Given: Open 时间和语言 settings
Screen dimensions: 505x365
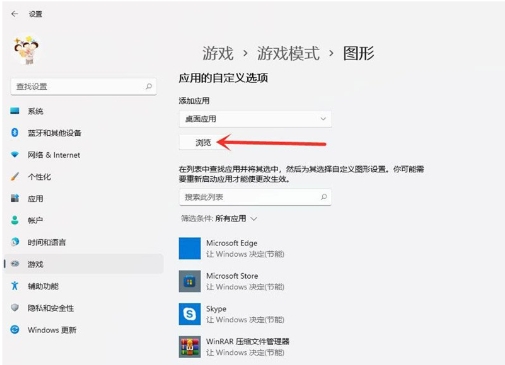Looking at the screenshot, I should click(x=83, y=242).
